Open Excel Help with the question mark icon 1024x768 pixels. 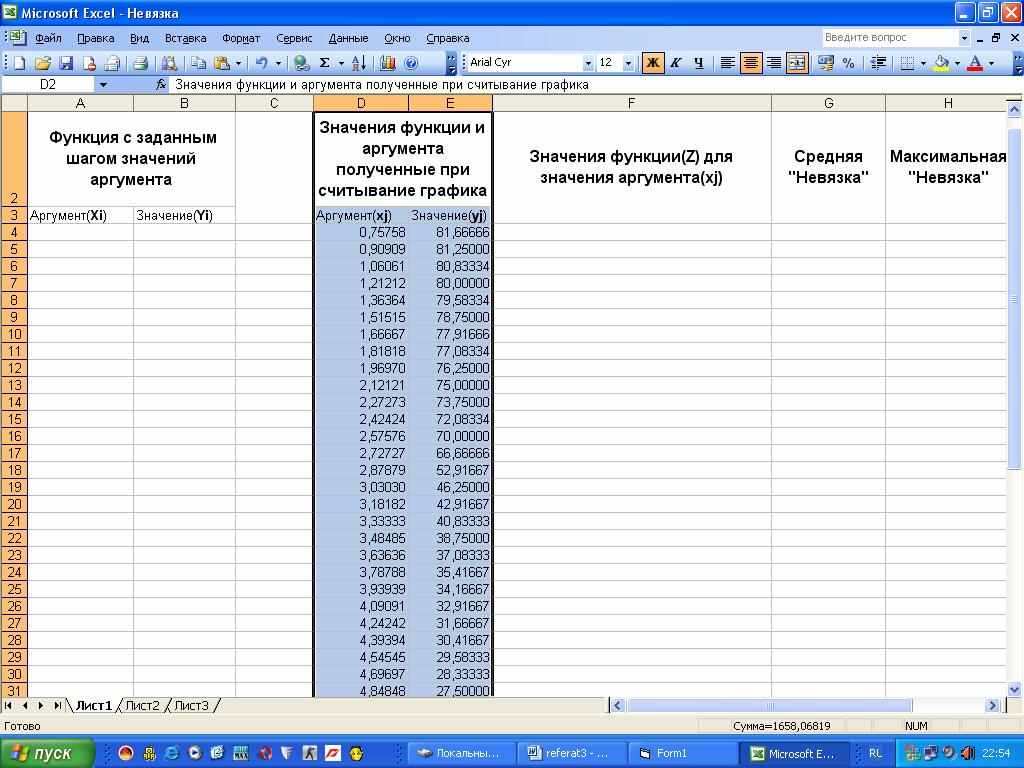click(x=411, y=63)
